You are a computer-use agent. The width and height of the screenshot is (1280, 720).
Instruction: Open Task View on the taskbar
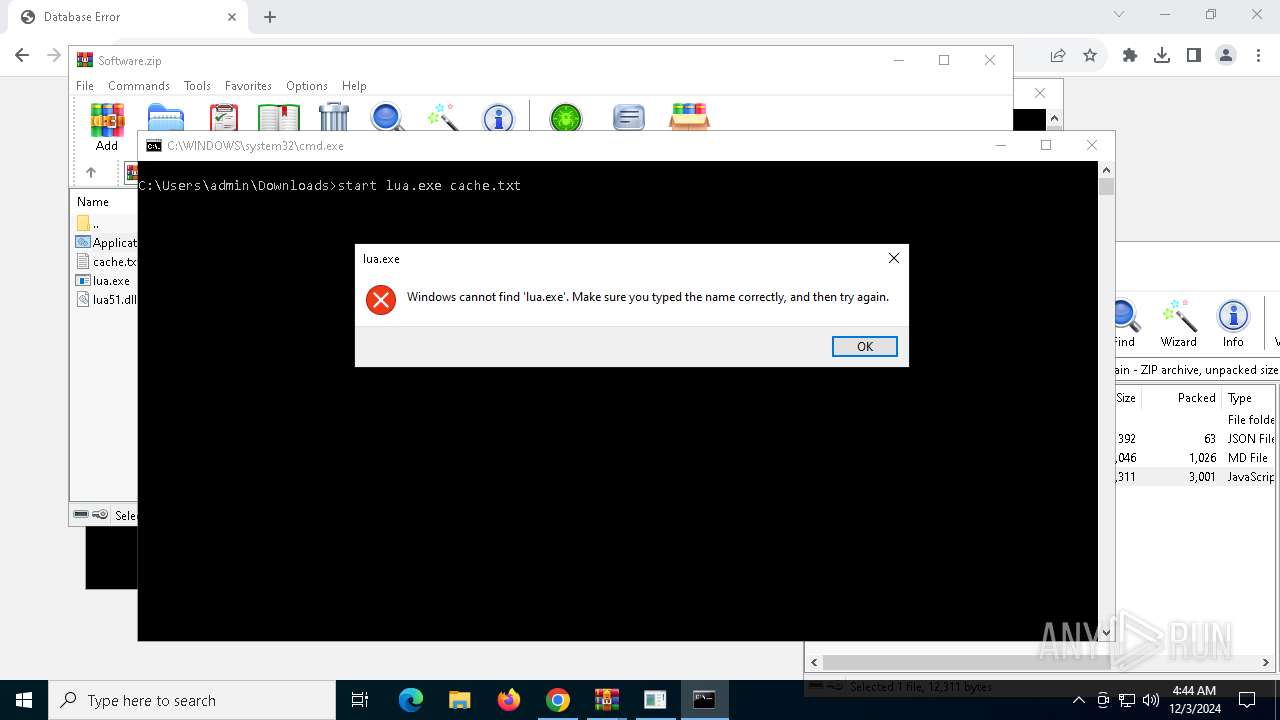tap(360, 700)
